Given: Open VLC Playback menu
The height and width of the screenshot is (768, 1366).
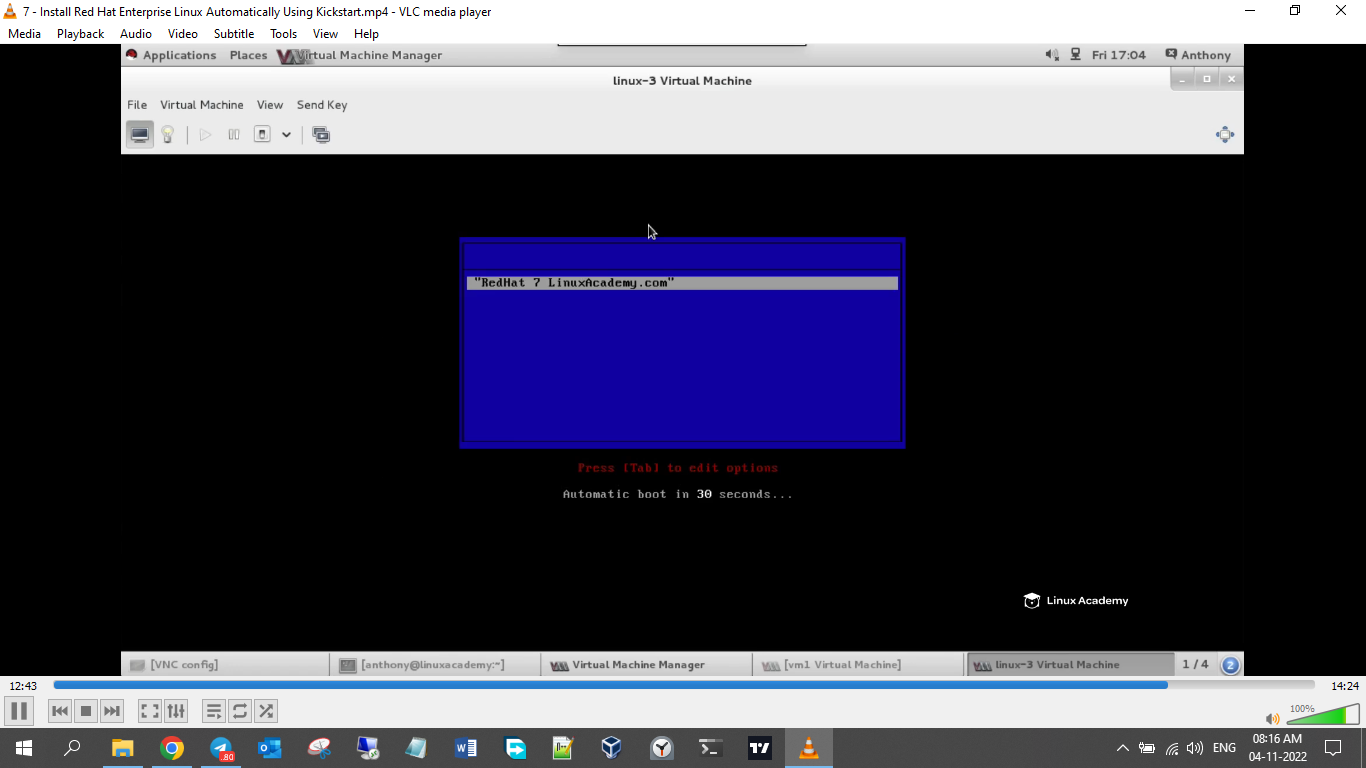Looking at the screenshot, I should click(80, 34).
